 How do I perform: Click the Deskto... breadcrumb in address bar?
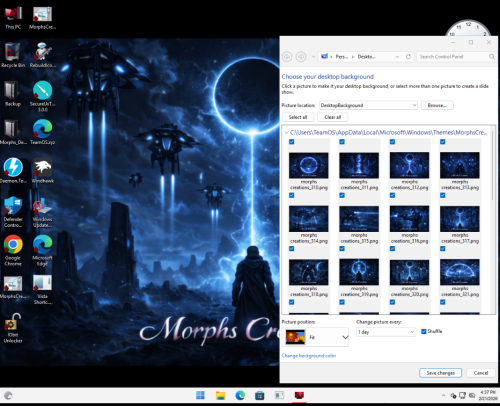pos(367,57)
